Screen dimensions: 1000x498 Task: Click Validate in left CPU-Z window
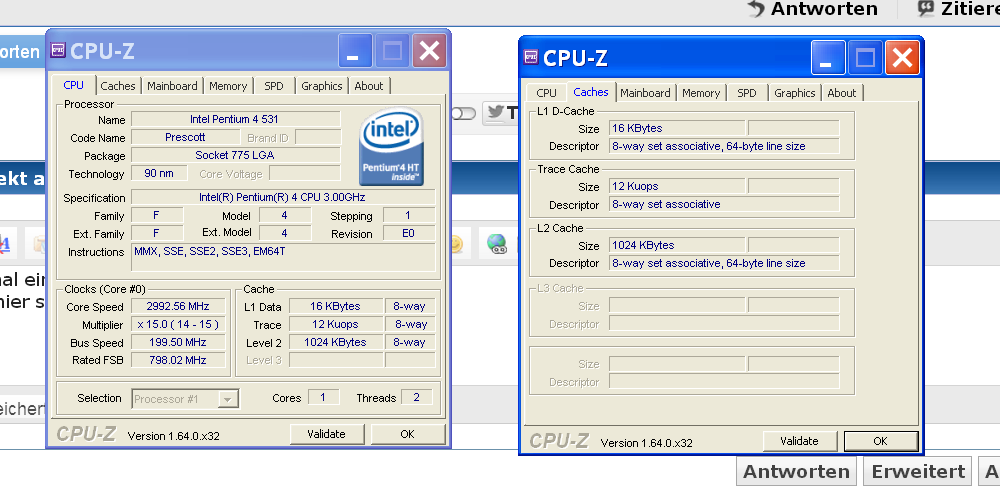click(x=327, y=434)
